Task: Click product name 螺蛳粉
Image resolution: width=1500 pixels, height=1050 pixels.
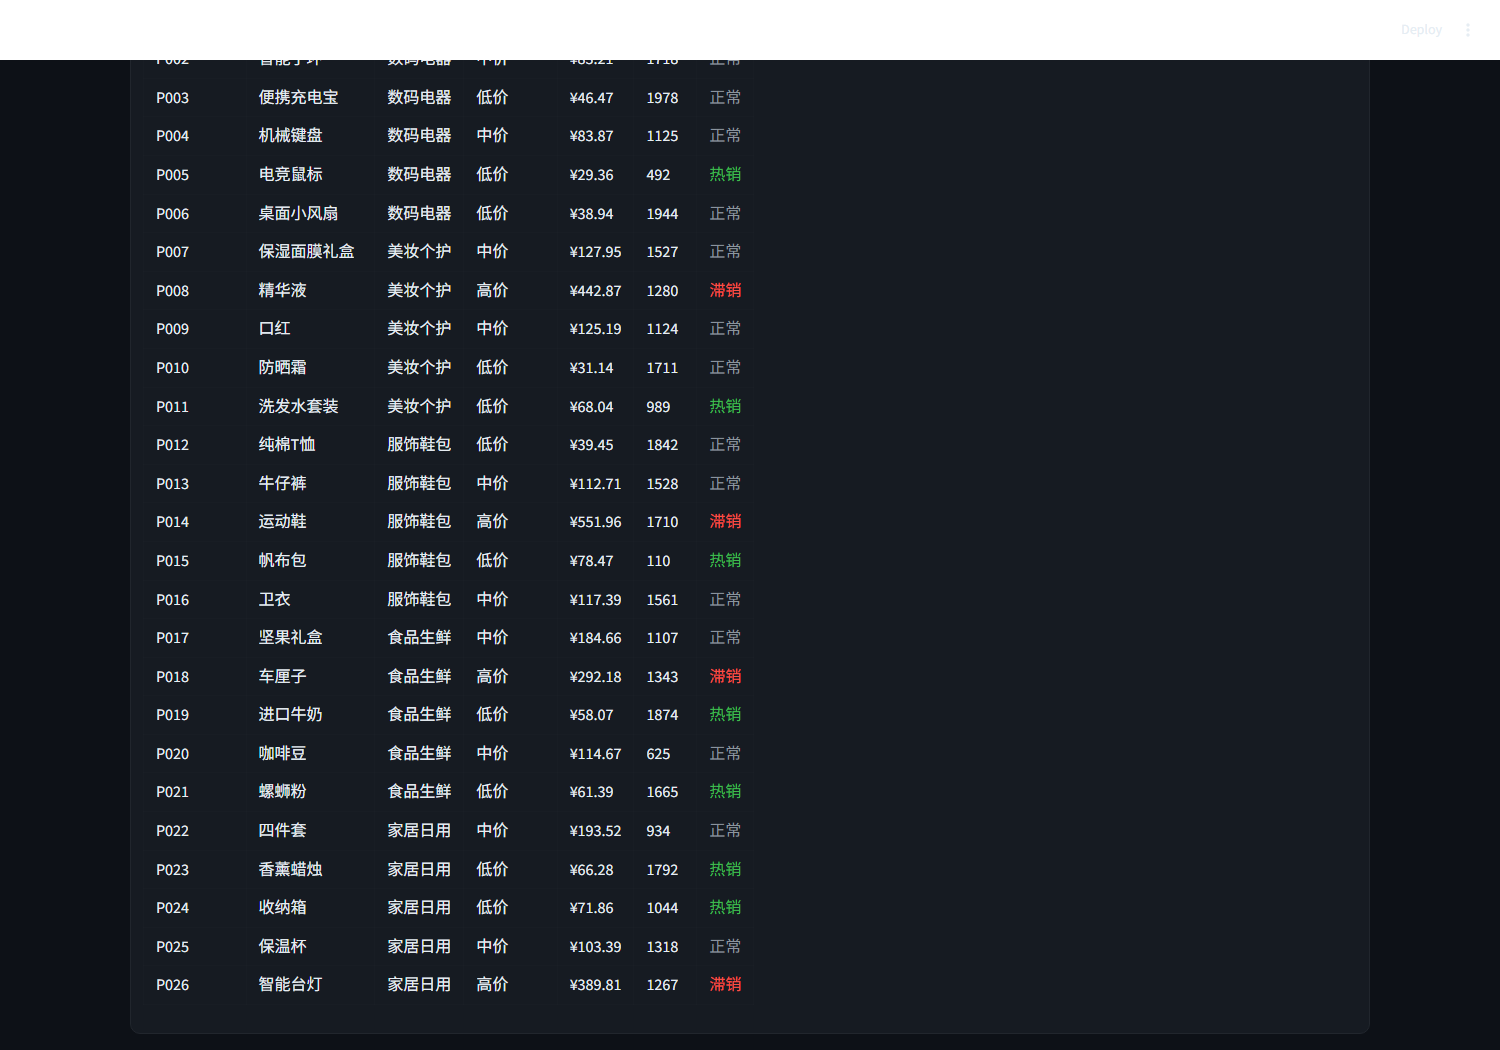Action: [282, 792]
